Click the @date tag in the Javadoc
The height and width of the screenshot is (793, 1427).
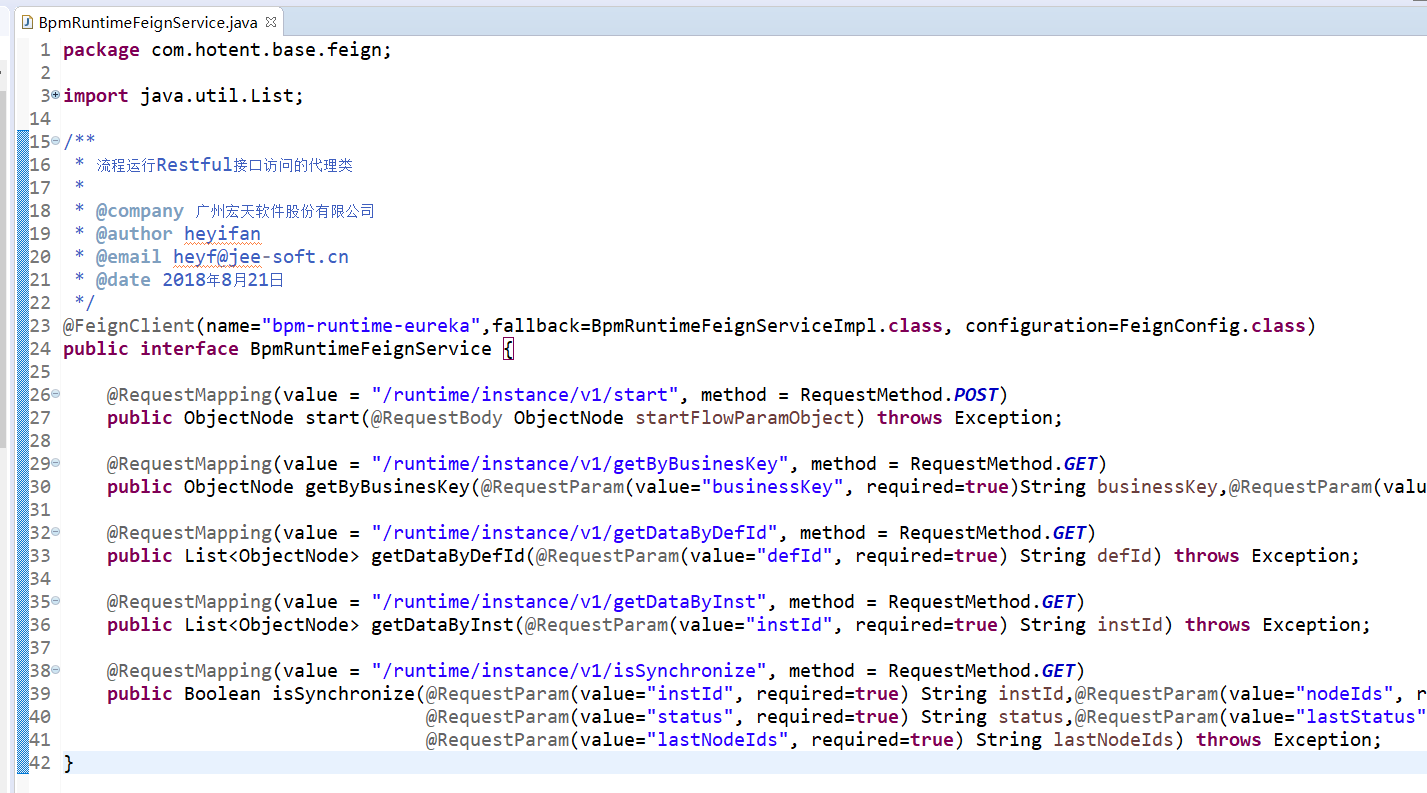coord(123,280)
